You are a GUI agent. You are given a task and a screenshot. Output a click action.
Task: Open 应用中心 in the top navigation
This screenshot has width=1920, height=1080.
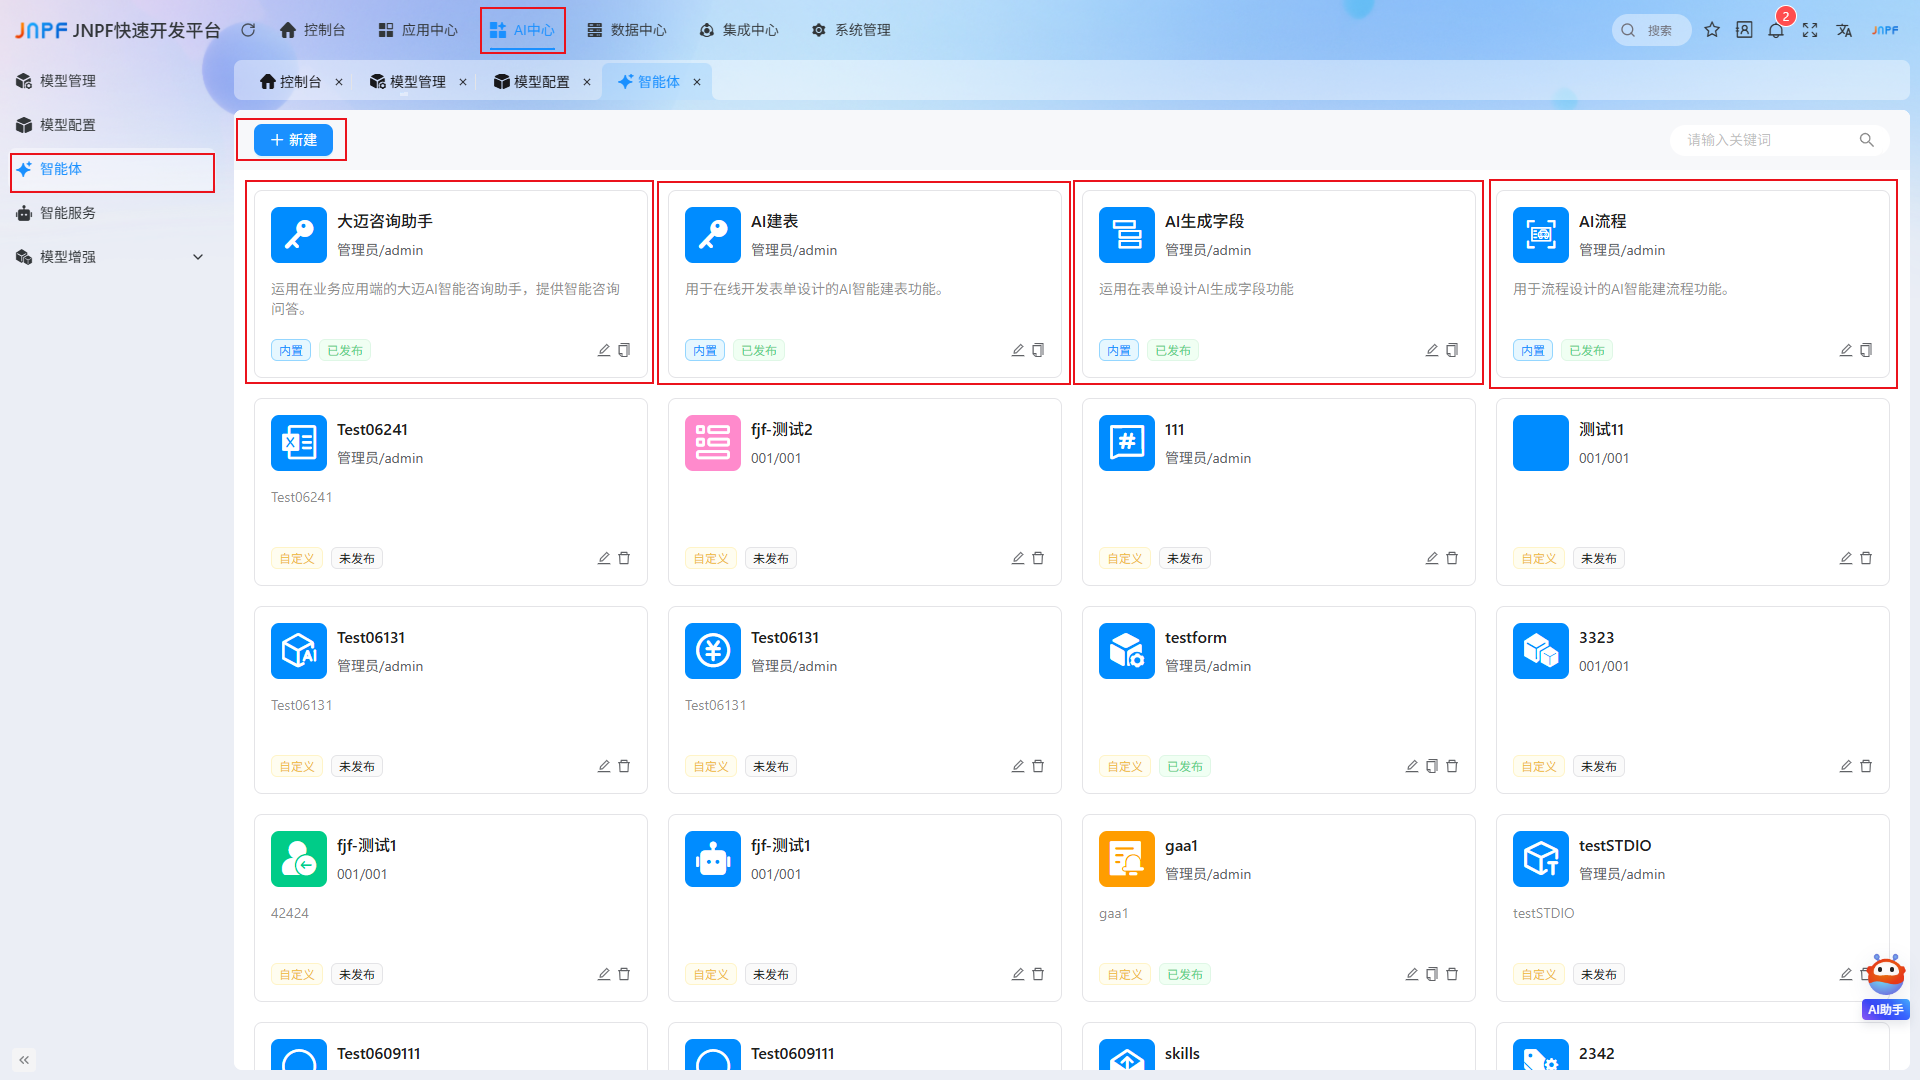click(418, 30)
